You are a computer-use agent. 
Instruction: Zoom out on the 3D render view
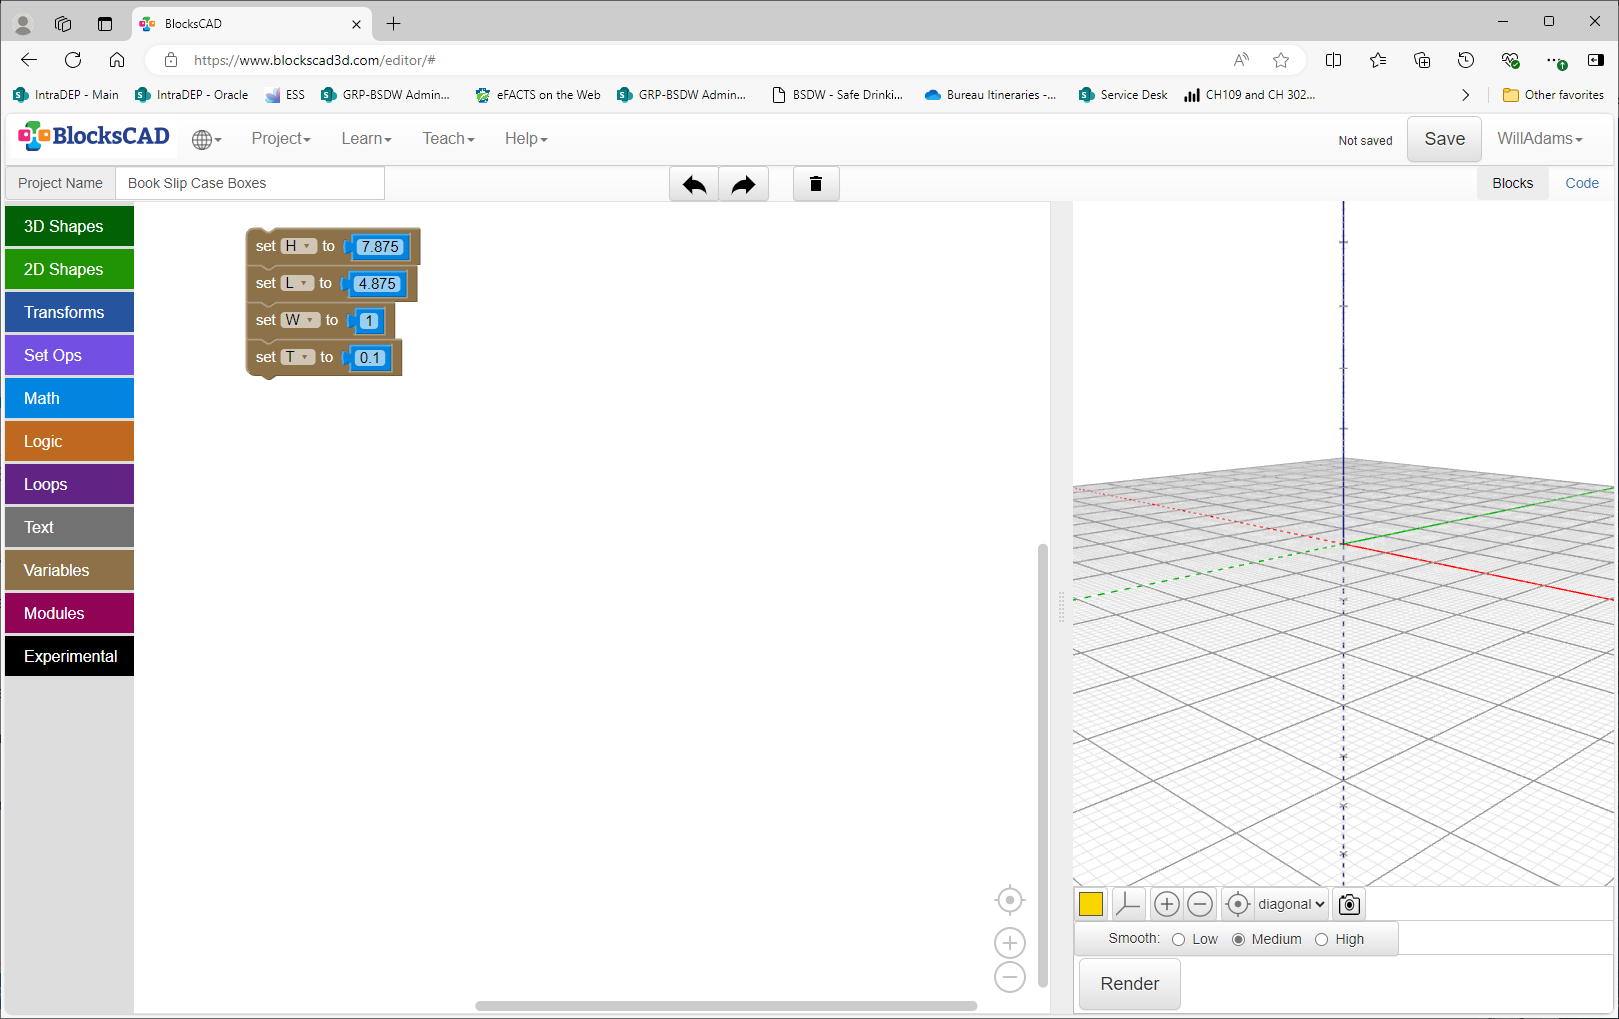1200,904
